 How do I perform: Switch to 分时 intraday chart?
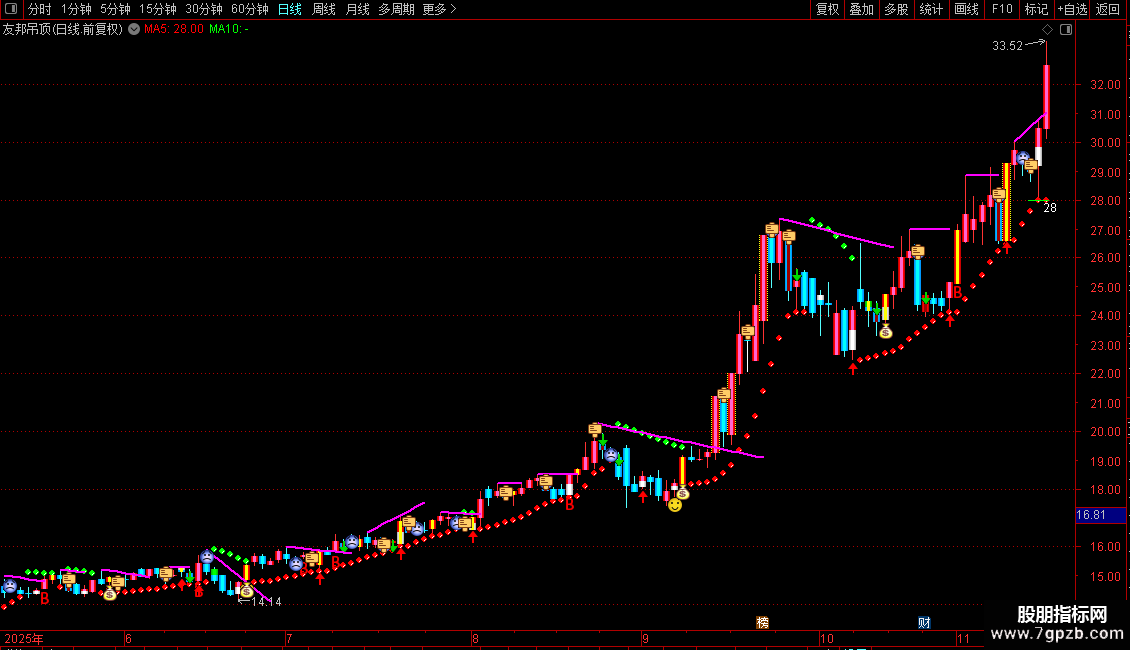point(40,9)
